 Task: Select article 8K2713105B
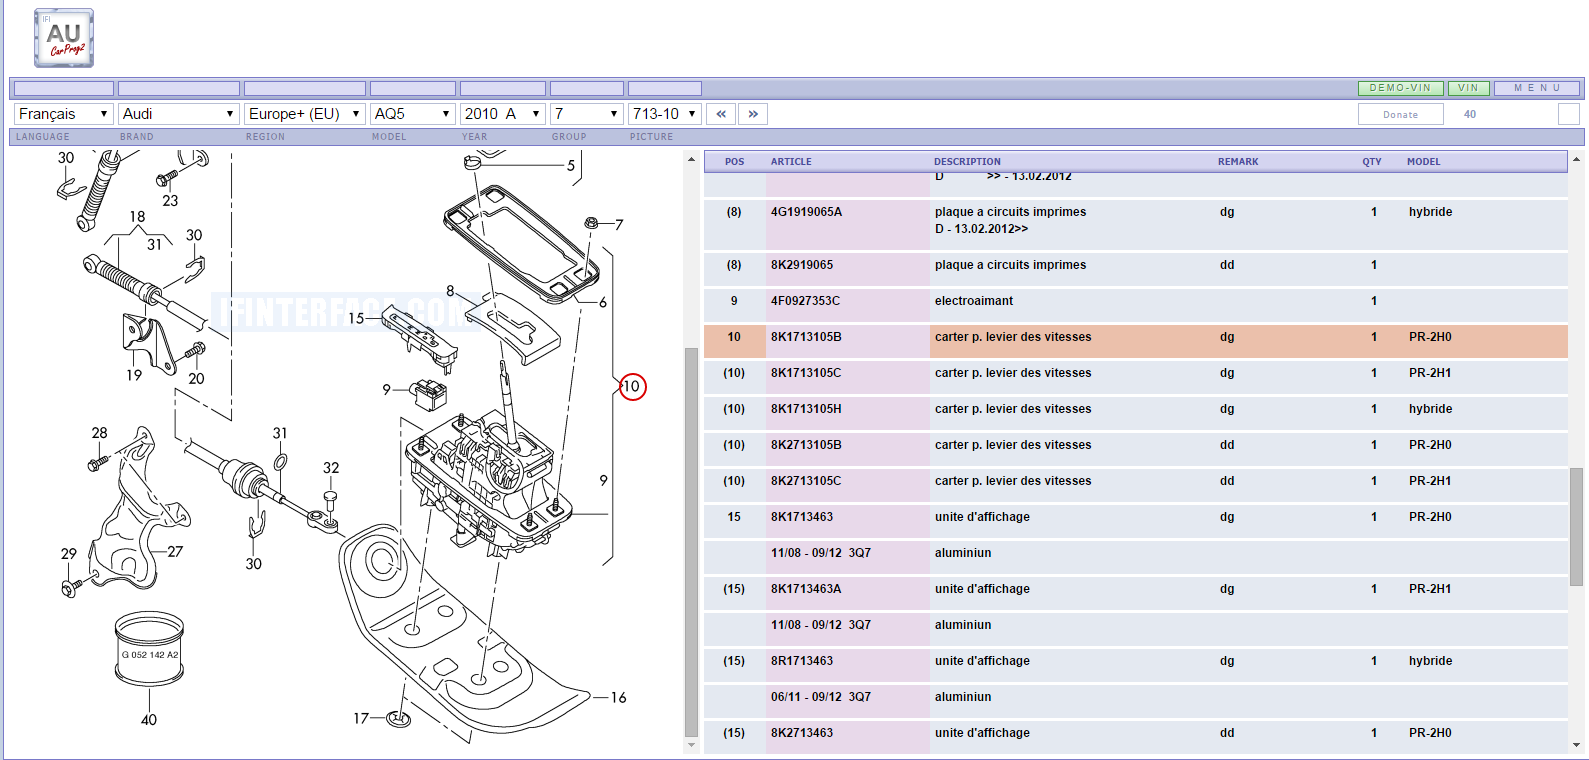[806, 445]
